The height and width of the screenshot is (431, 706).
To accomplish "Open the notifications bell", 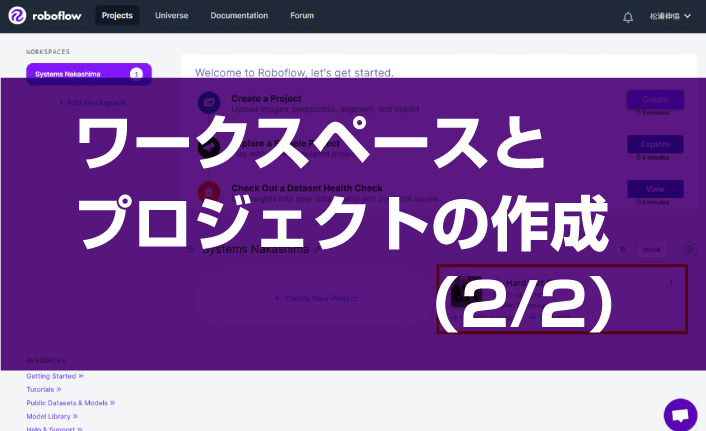I will point(628,17).
